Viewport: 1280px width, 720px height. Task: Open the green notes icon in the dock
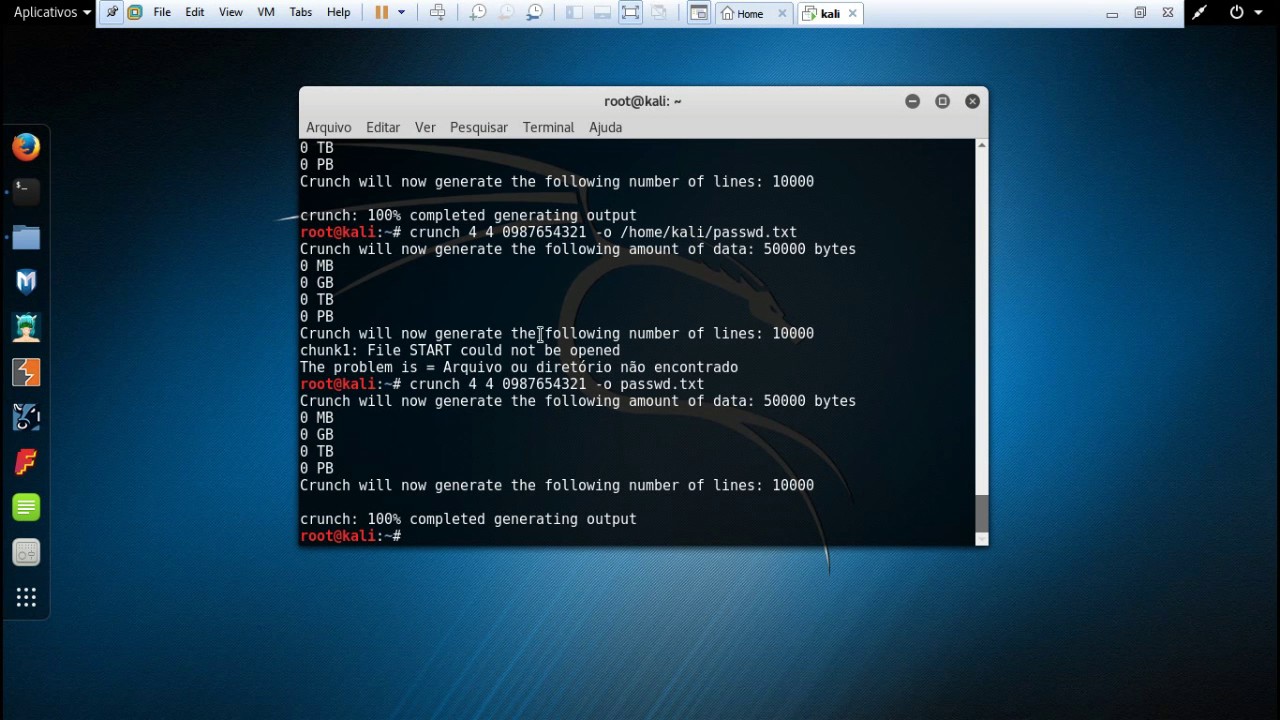click(x=26, y=507)
